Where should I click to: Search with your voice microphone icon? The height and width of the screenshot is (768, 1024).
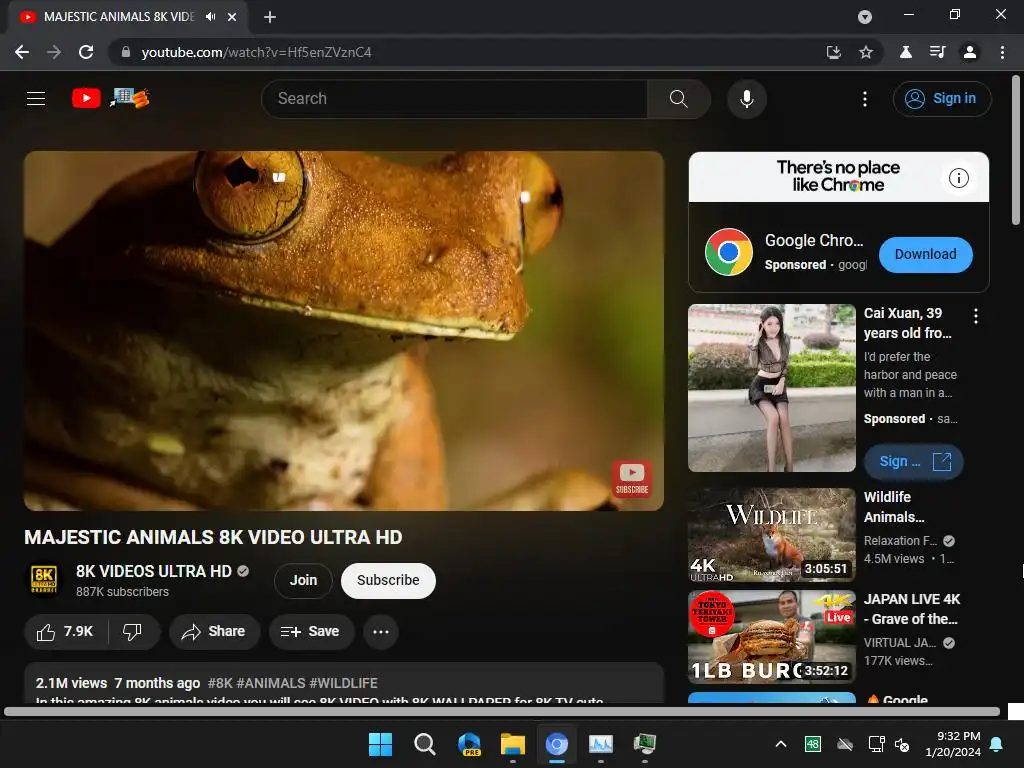click(x=746, y=99)
